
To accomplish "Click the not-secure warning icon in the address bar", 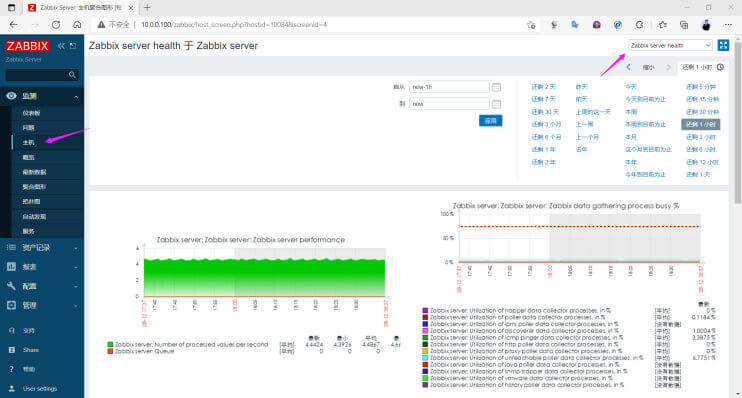I will [x=101, y=25].
